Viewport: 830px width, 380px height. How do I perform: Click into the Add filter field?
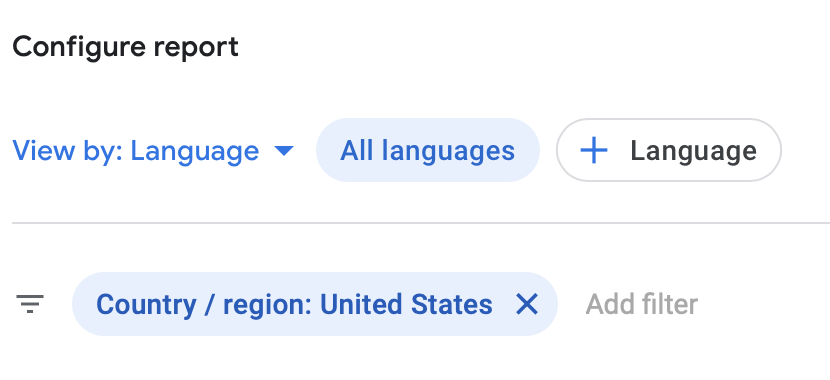(642, 304)
